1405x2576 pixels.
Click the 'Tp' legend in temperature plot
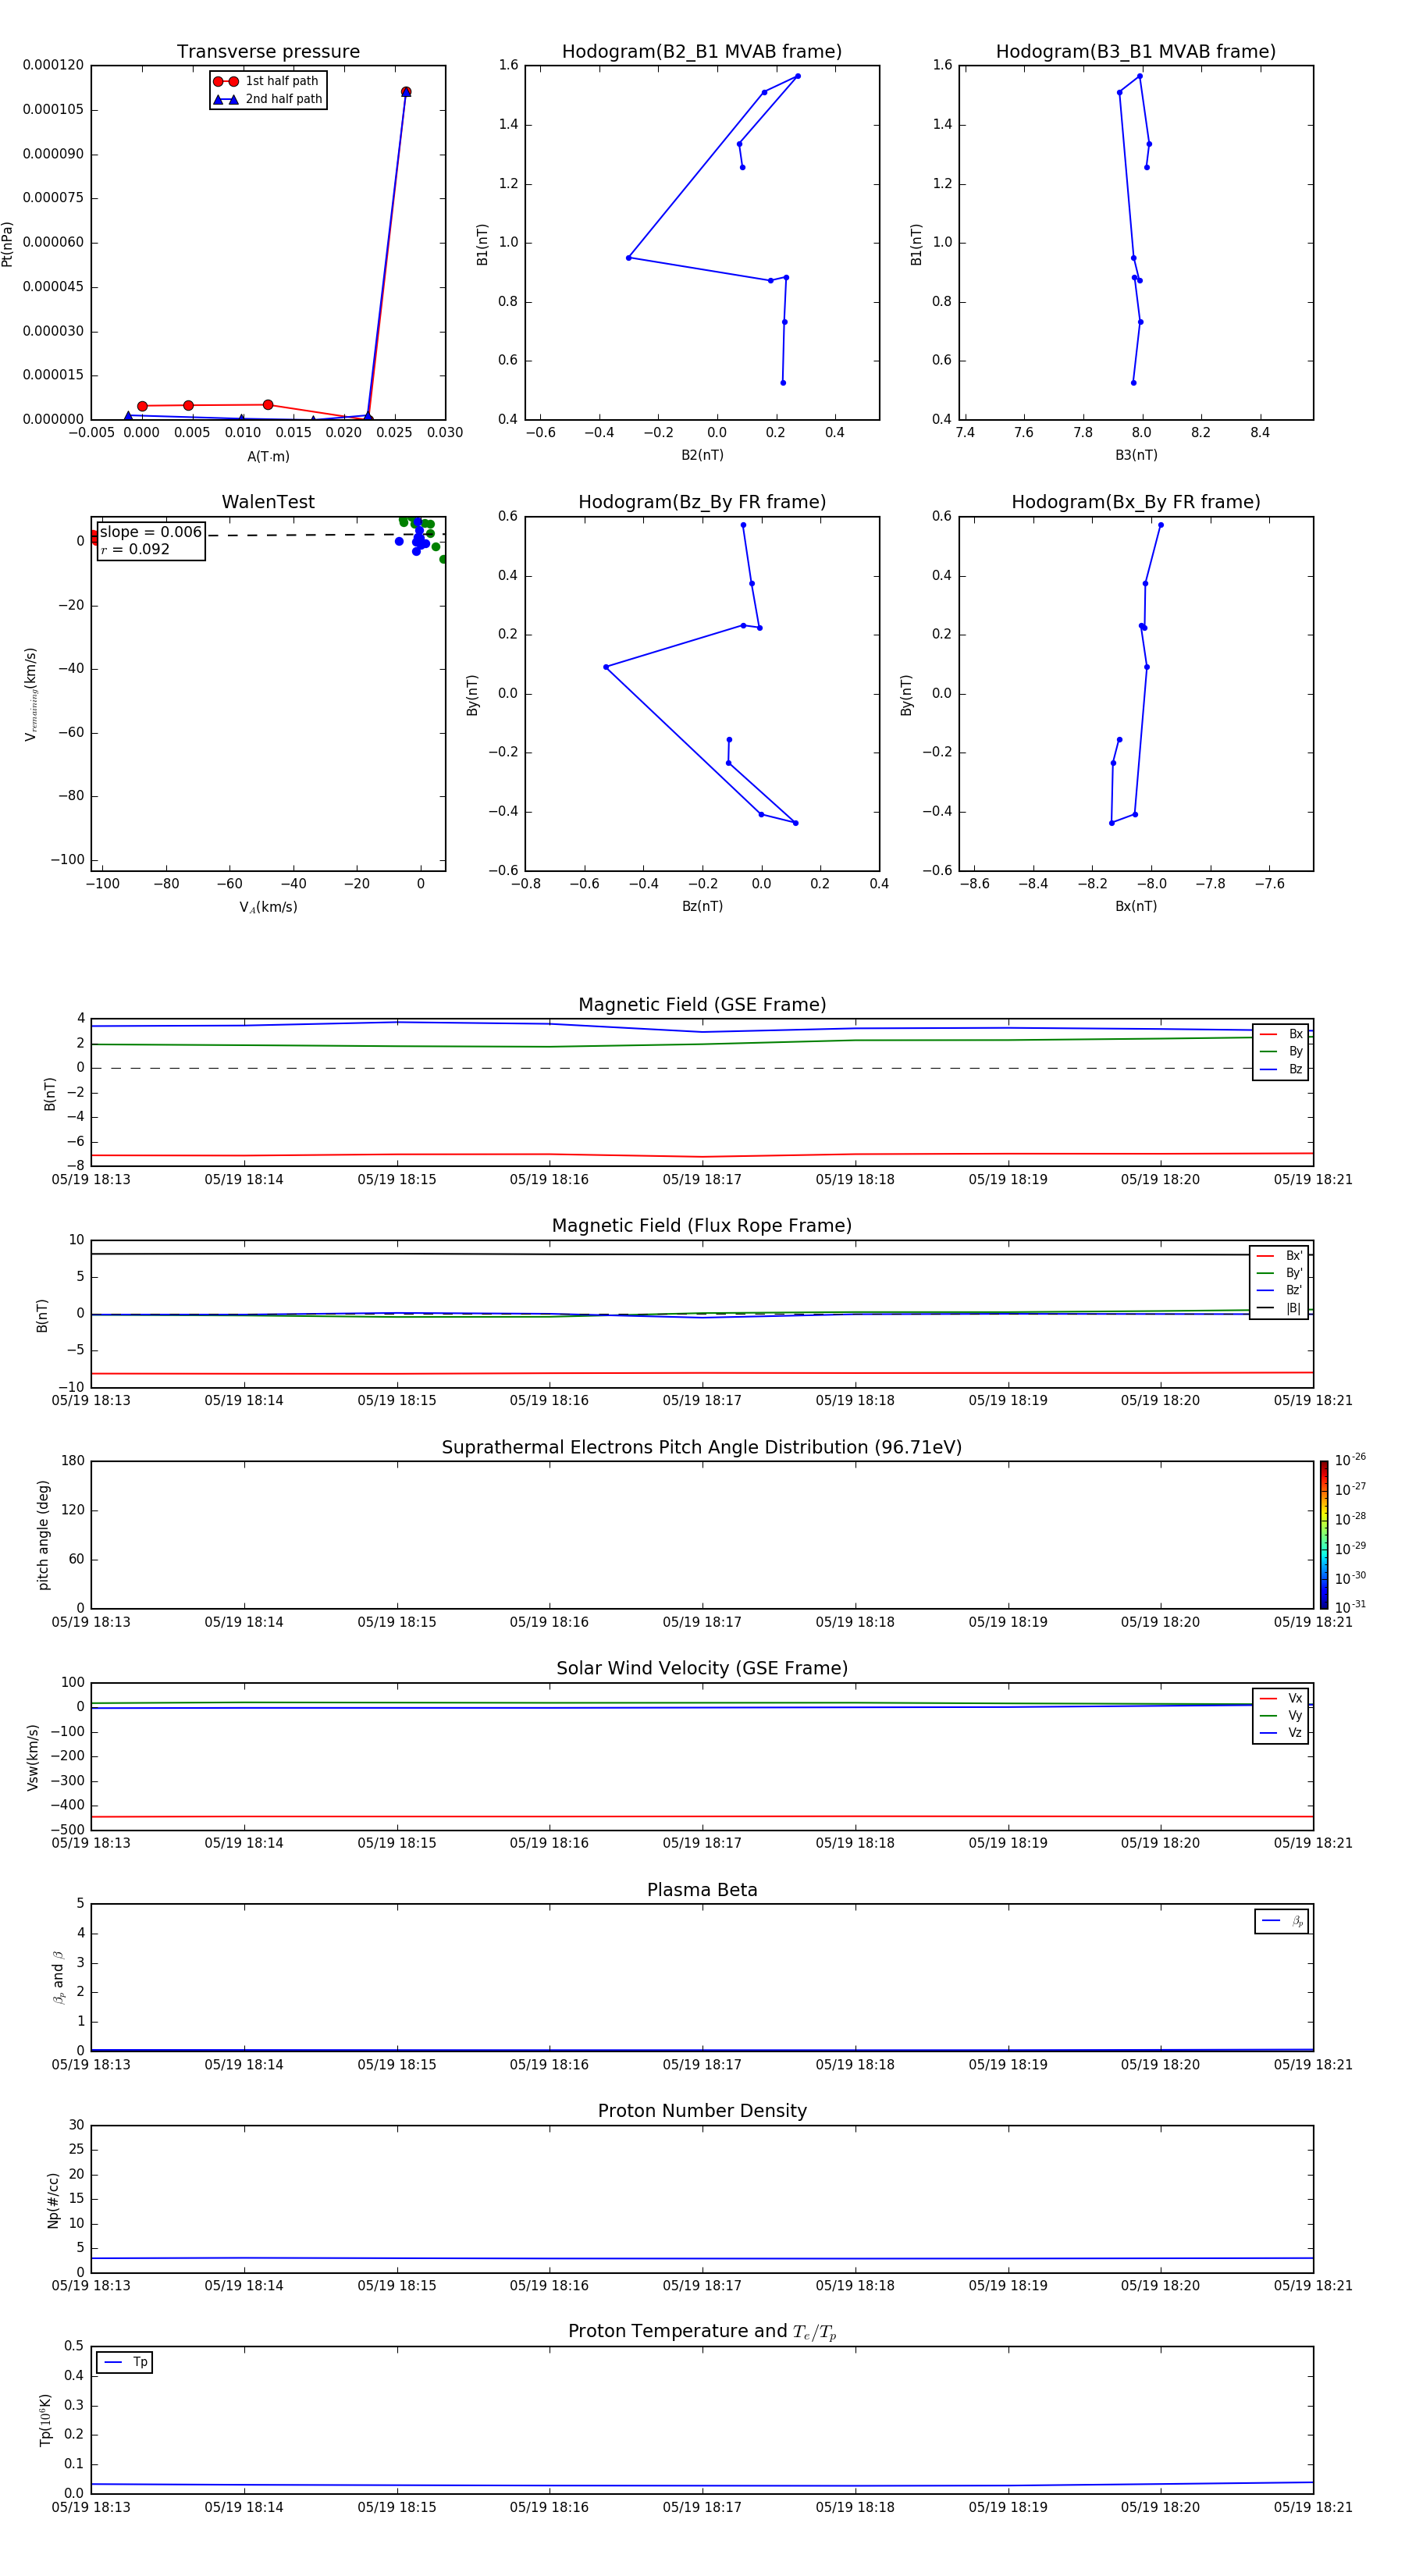[125, 2362]
